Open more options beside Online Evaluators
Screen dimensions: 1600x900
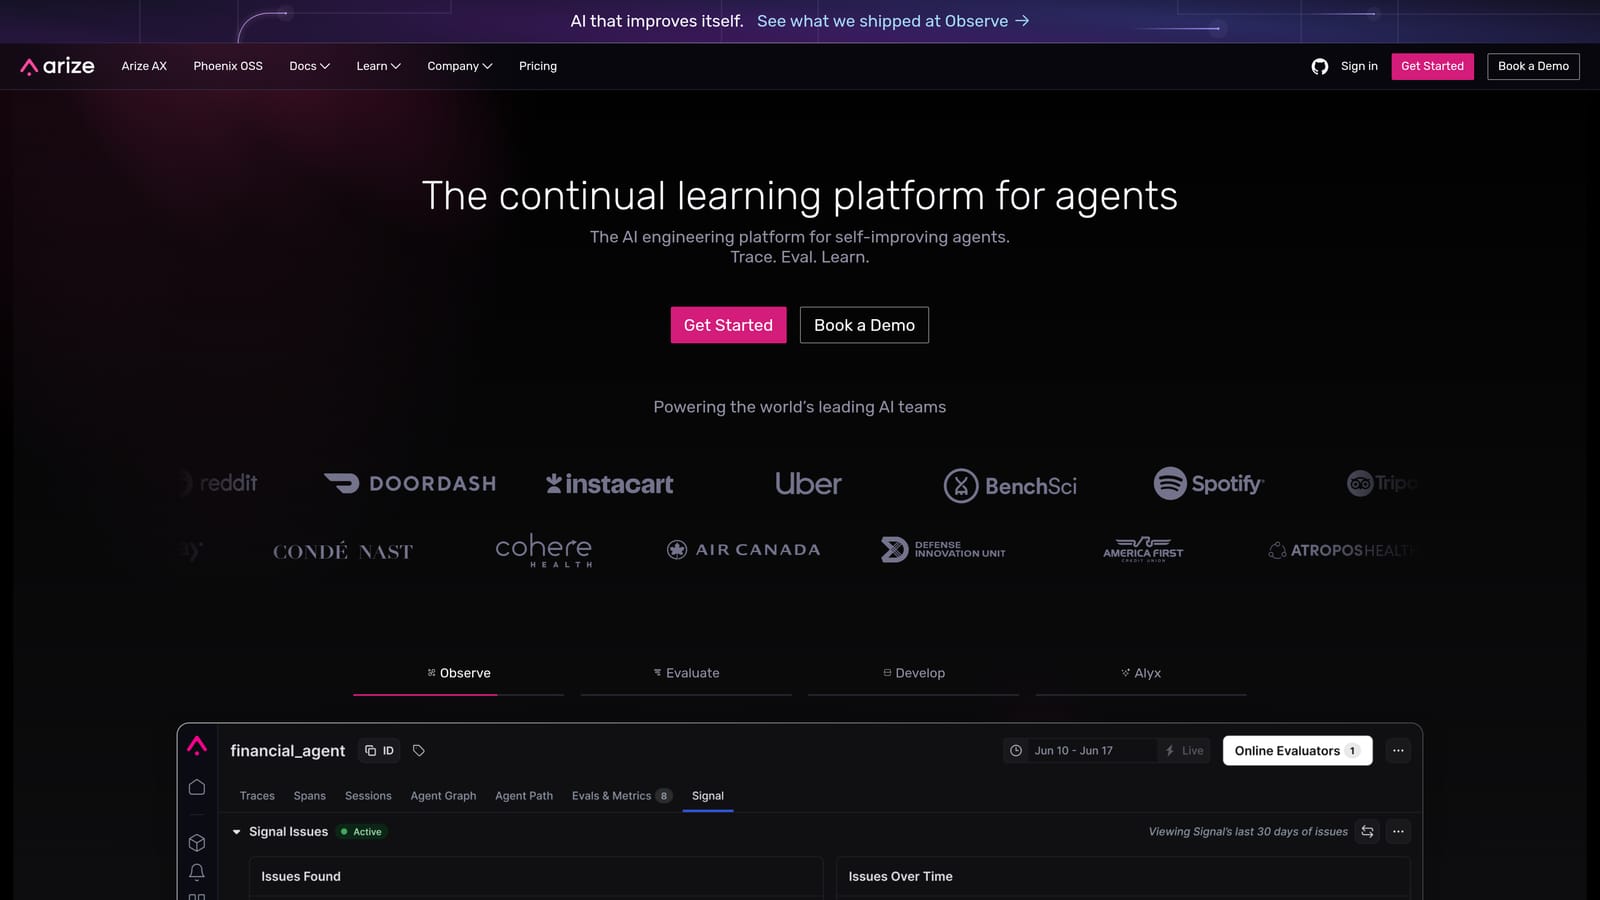(x=1398, y=751)
